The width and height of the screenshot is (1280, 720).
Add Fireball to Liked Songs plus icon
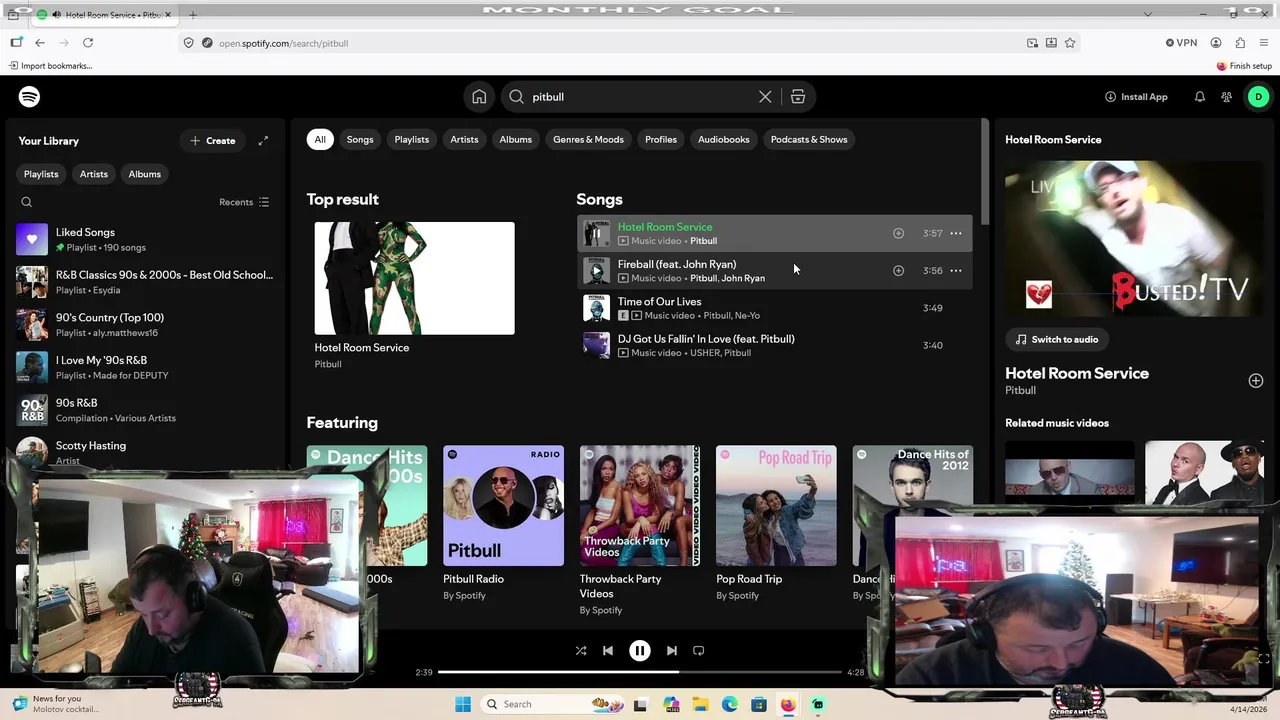pyautogui.click(x=898, y=270)
